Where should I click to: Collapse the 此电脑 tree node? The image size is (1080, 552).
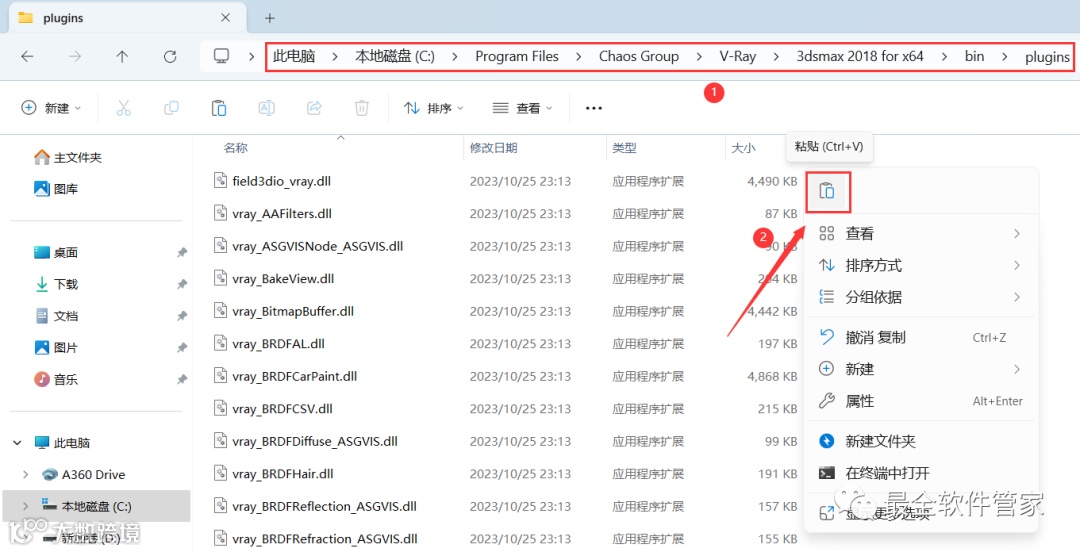(x=17, y=442)
